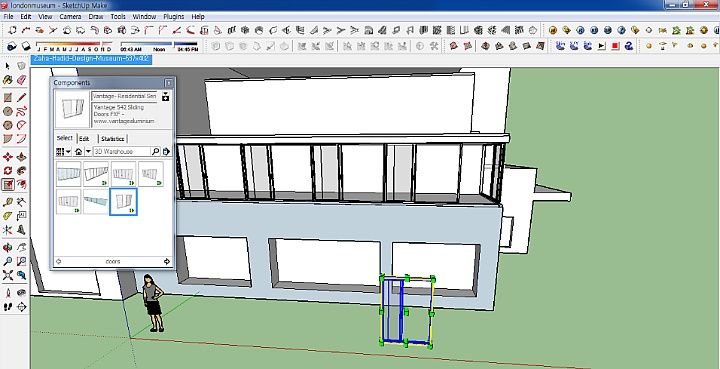The width and height of the screenshot is (720, 369).
Task: Open the Window menu
Action: [x=144, y=17]
